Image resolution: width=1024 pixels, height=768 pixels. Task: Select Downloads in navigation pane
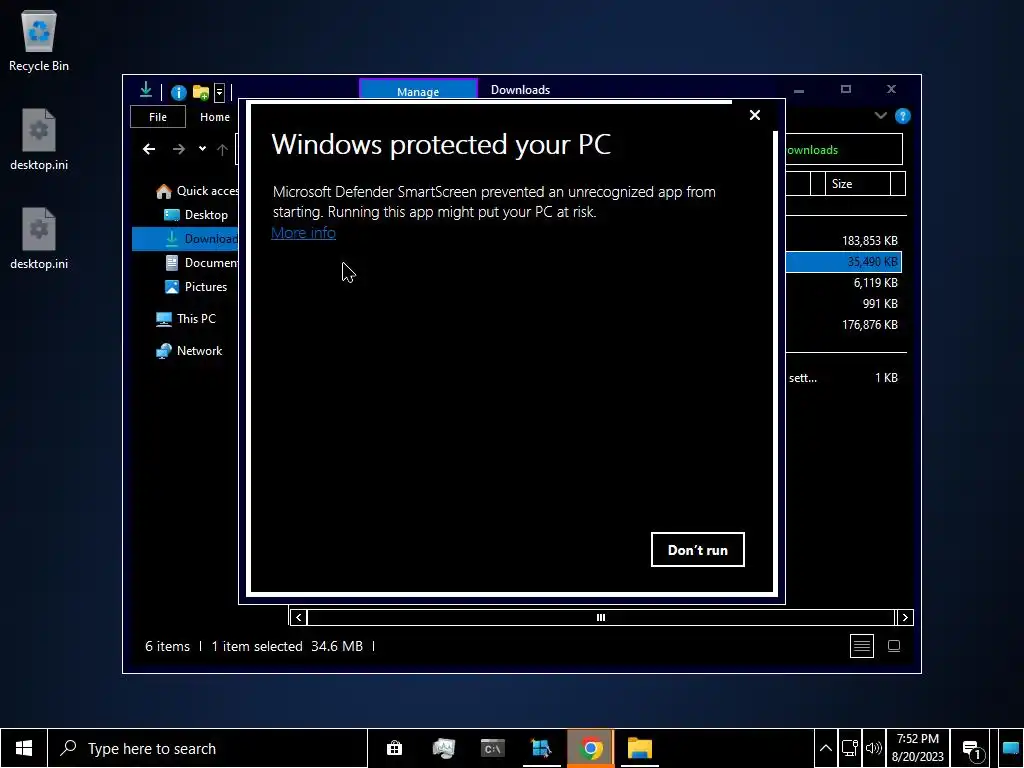pos(186,238)
